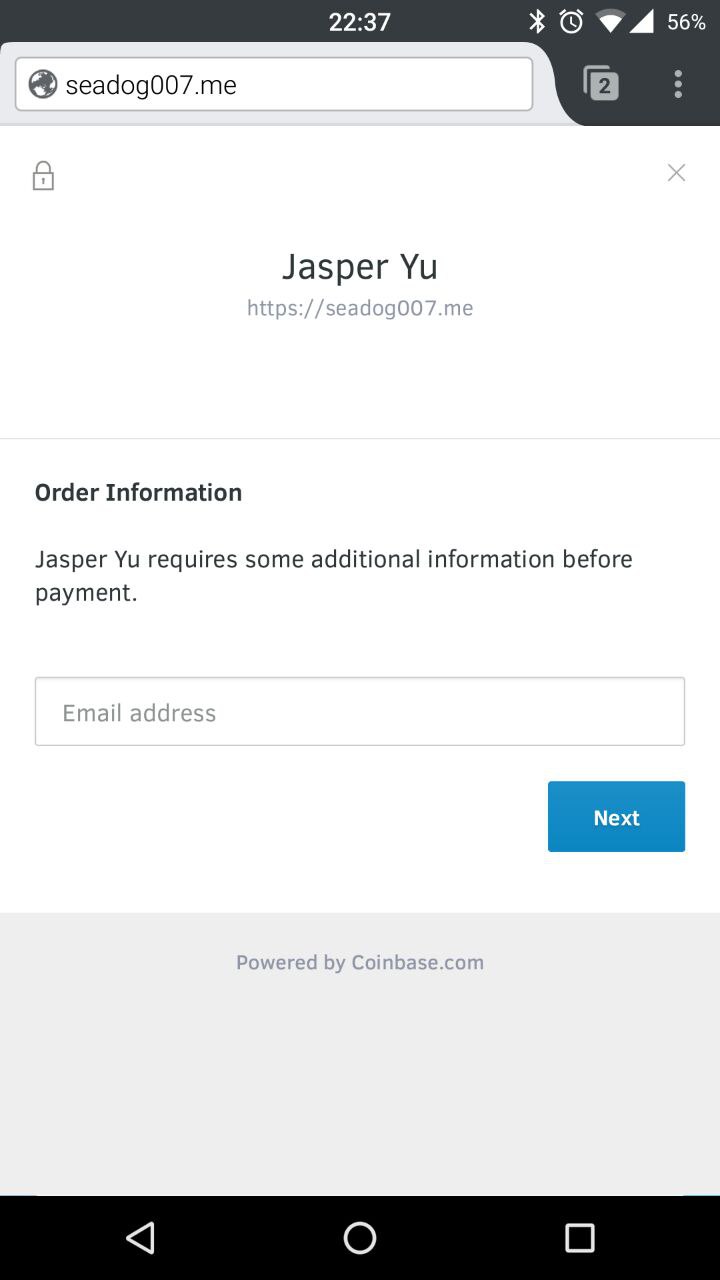The height and width of the screenshot is (1280, 720).
Task: Open the Android recent apps square
Action: click(580, 1238)
